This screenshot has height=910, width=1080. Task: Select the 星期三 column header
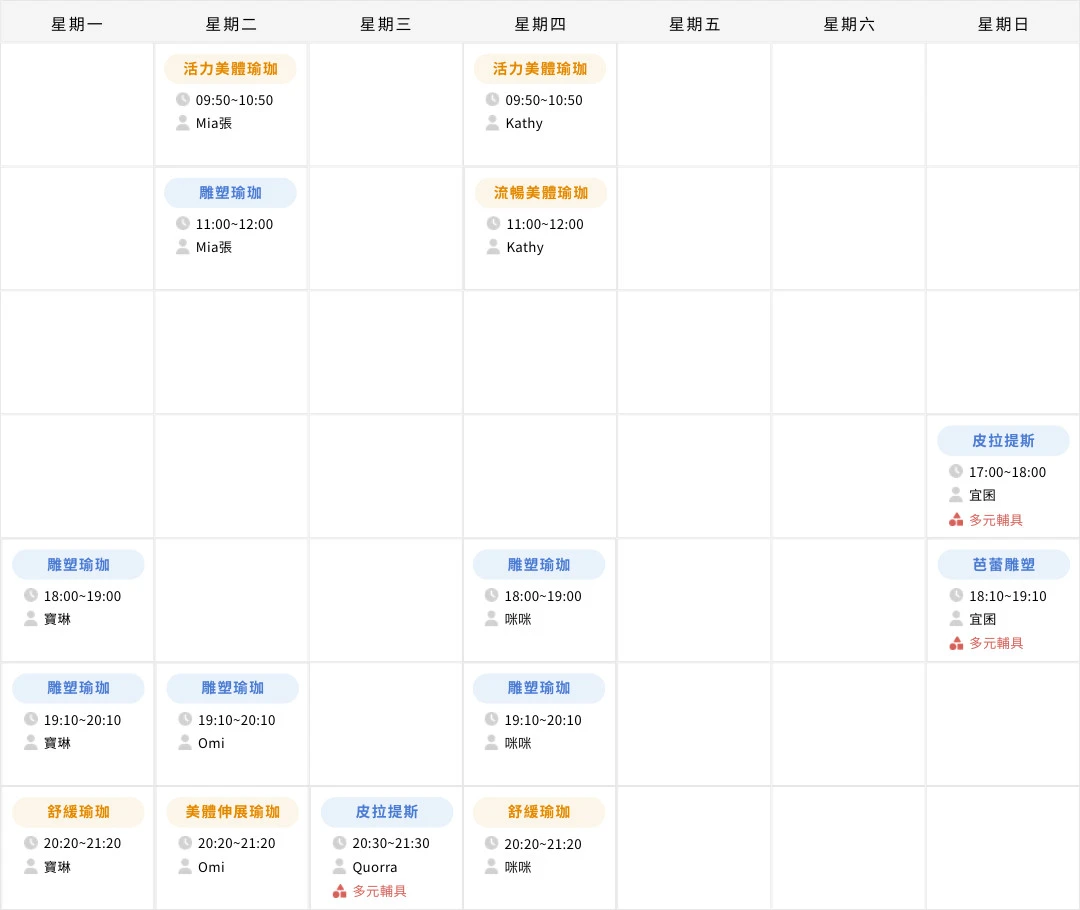click(386, 22)
